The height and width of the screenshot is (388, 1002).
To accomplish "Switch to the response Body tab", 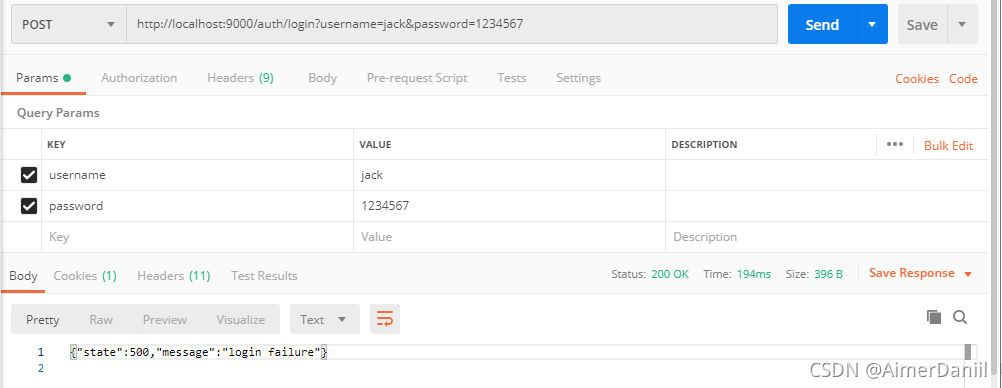I will [x=23, y=276].
